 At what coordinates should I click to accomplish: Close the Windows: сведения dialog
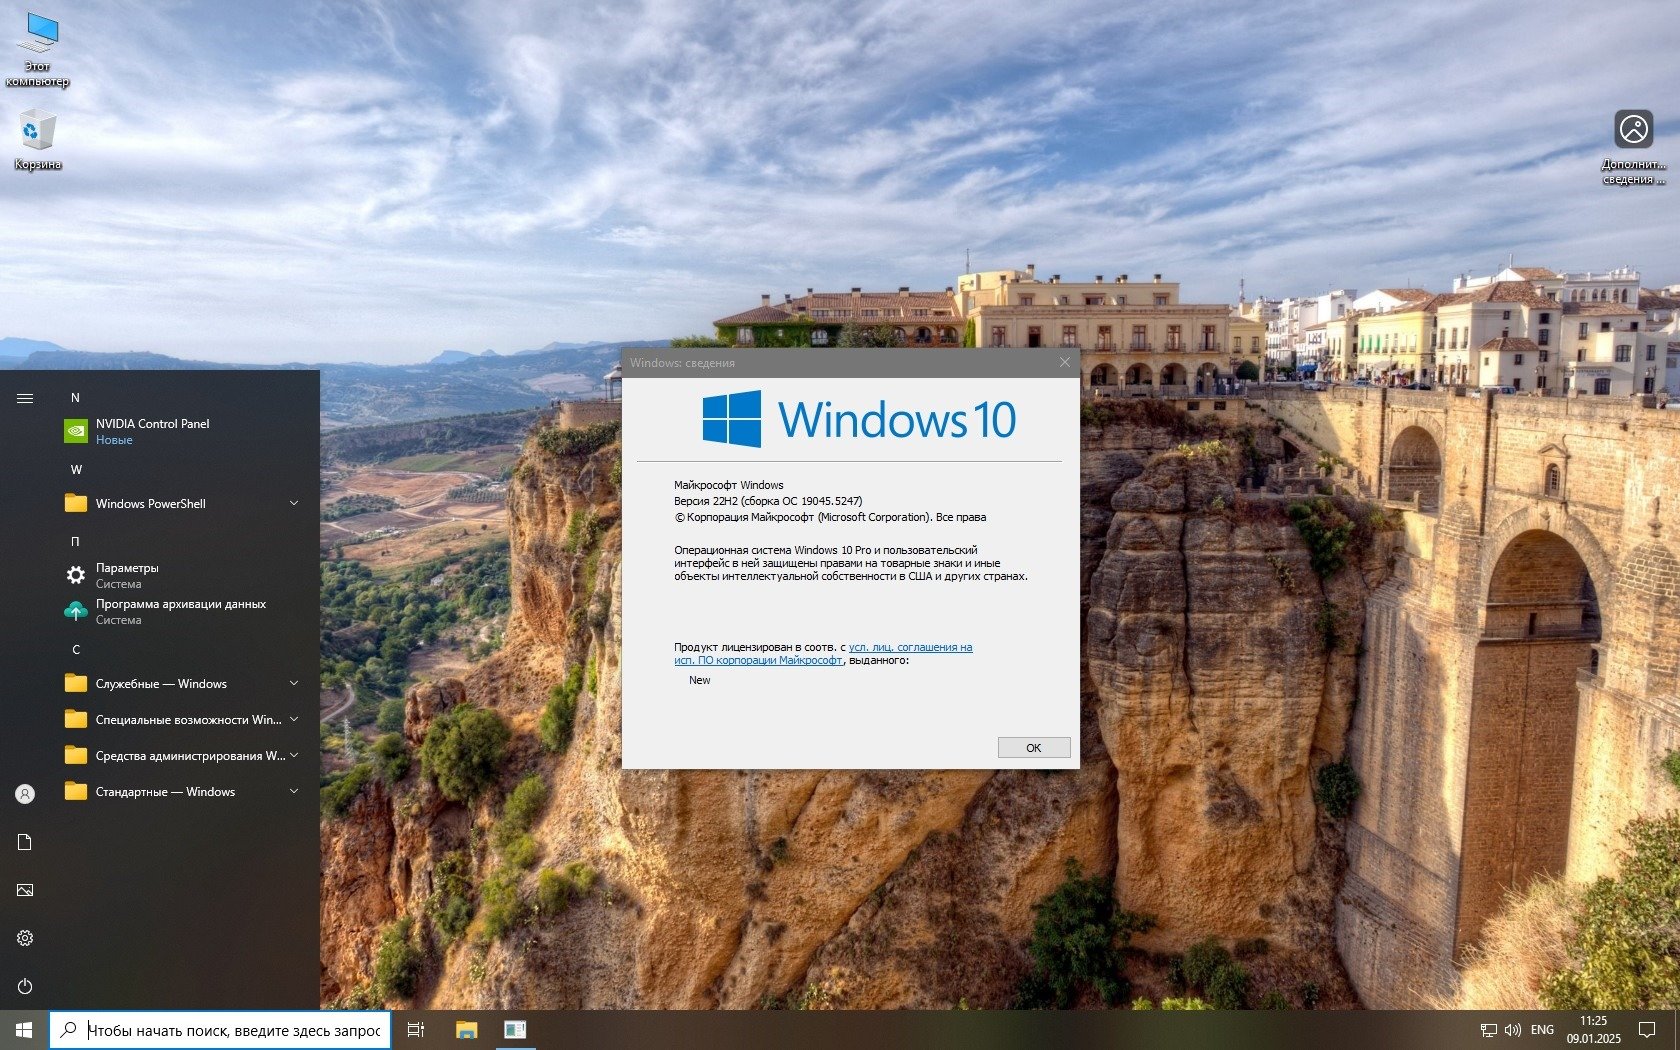[1064, 363]
